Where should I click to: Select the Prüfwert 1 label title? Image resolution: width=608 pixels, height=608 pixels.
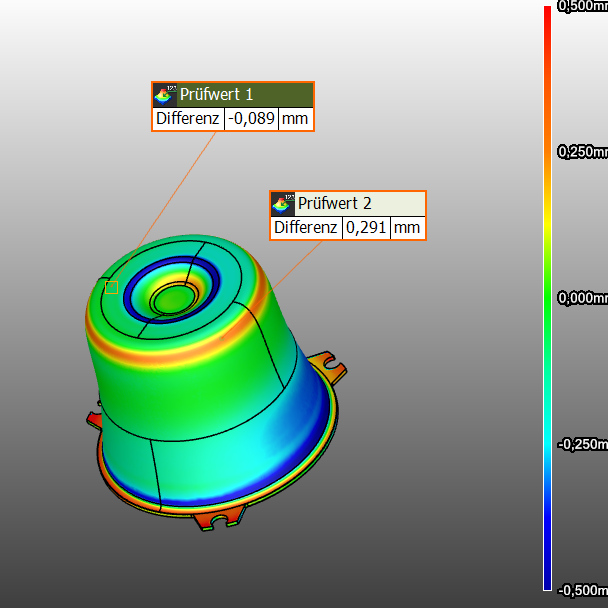click(216, 95)
